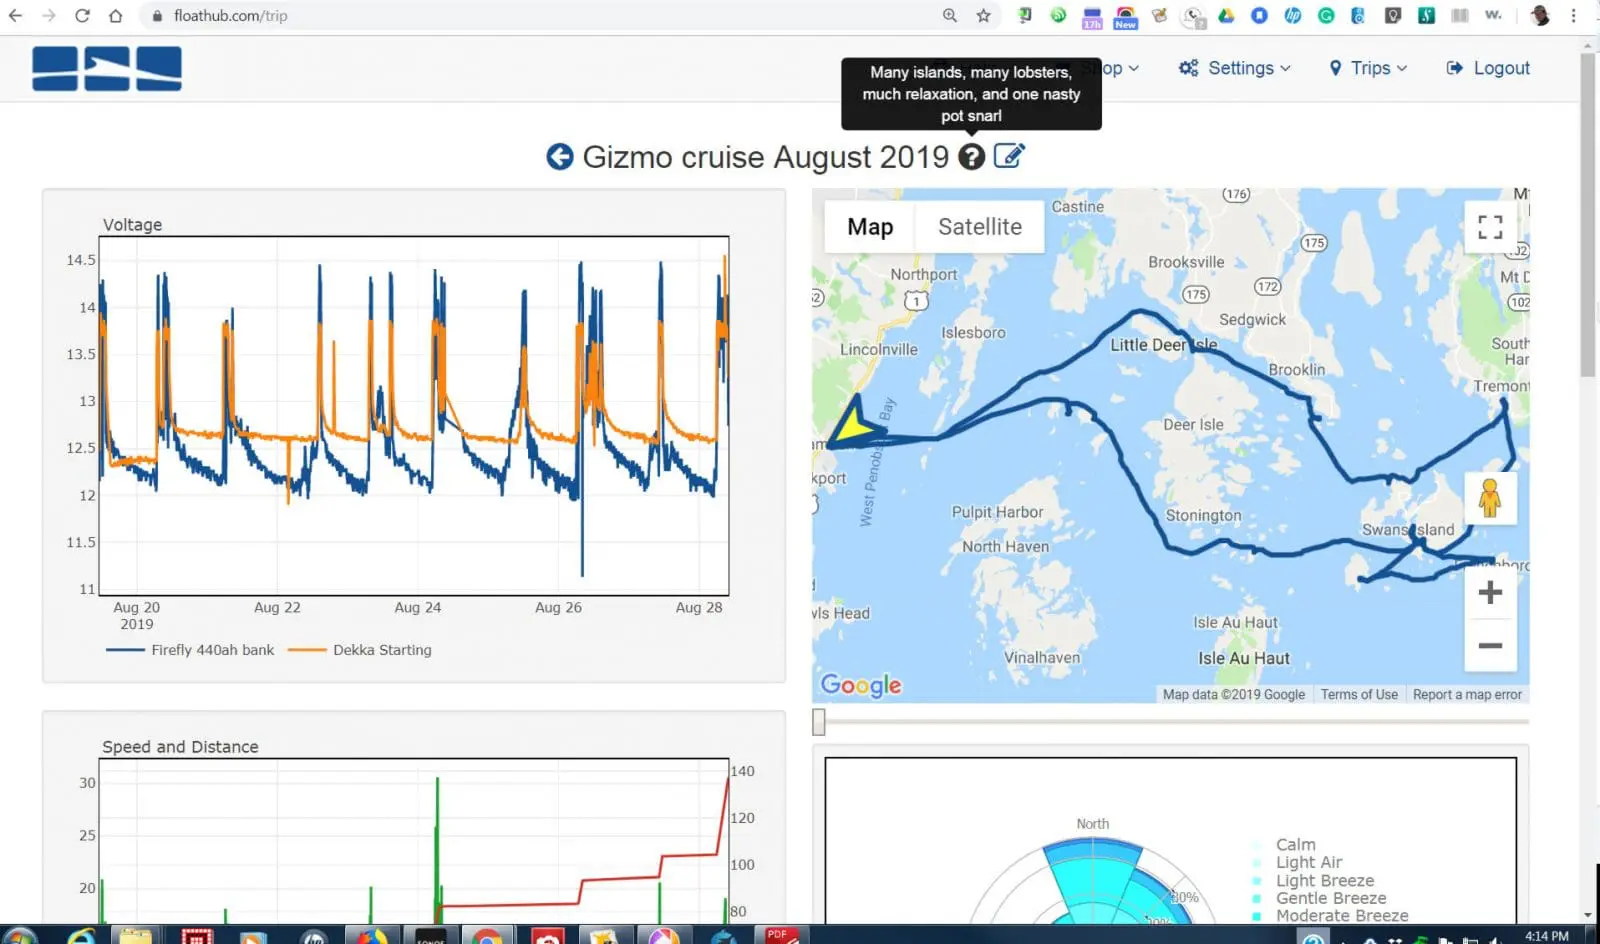This screenshot has width=1600, height=944.
Task: Click the Aug 26 axis label on Voltage chart
Action: point(558,608)
